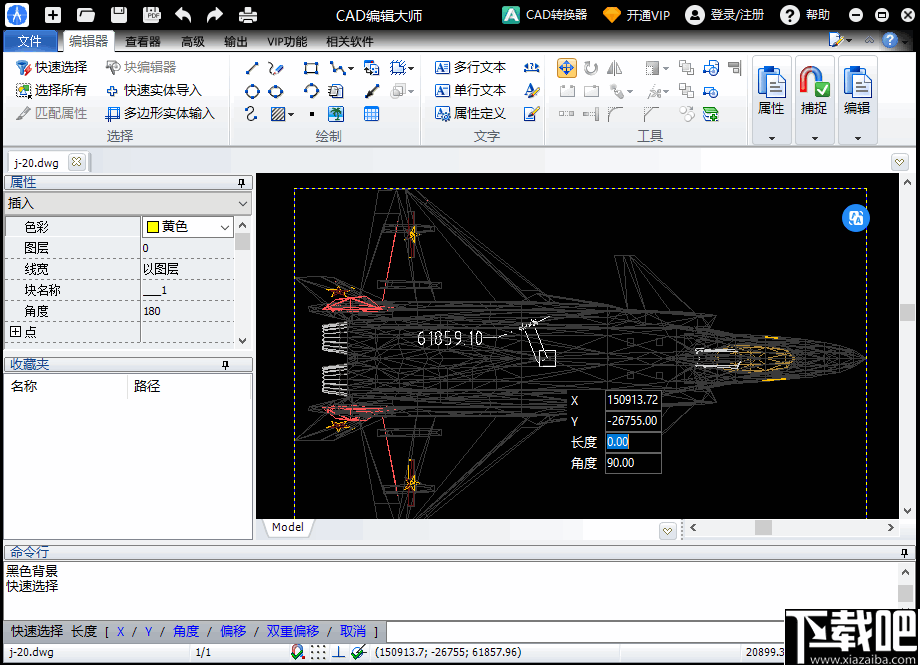This screenshot has height=665, width=920.
Task: Click the table grid icon
Action: pos(371,114)
